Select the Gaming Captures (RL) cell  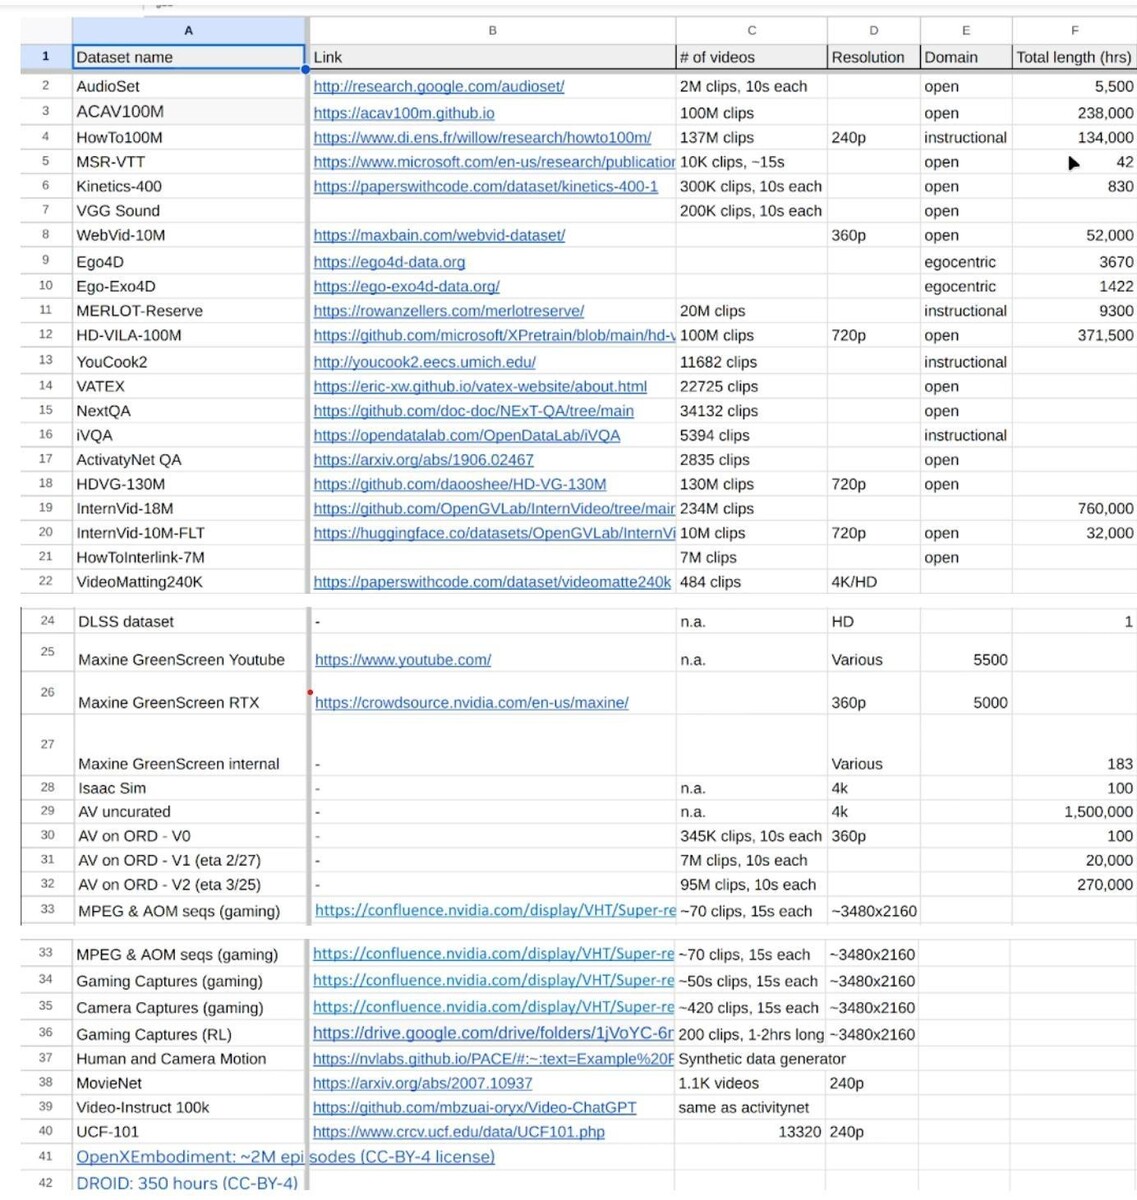188,1034
